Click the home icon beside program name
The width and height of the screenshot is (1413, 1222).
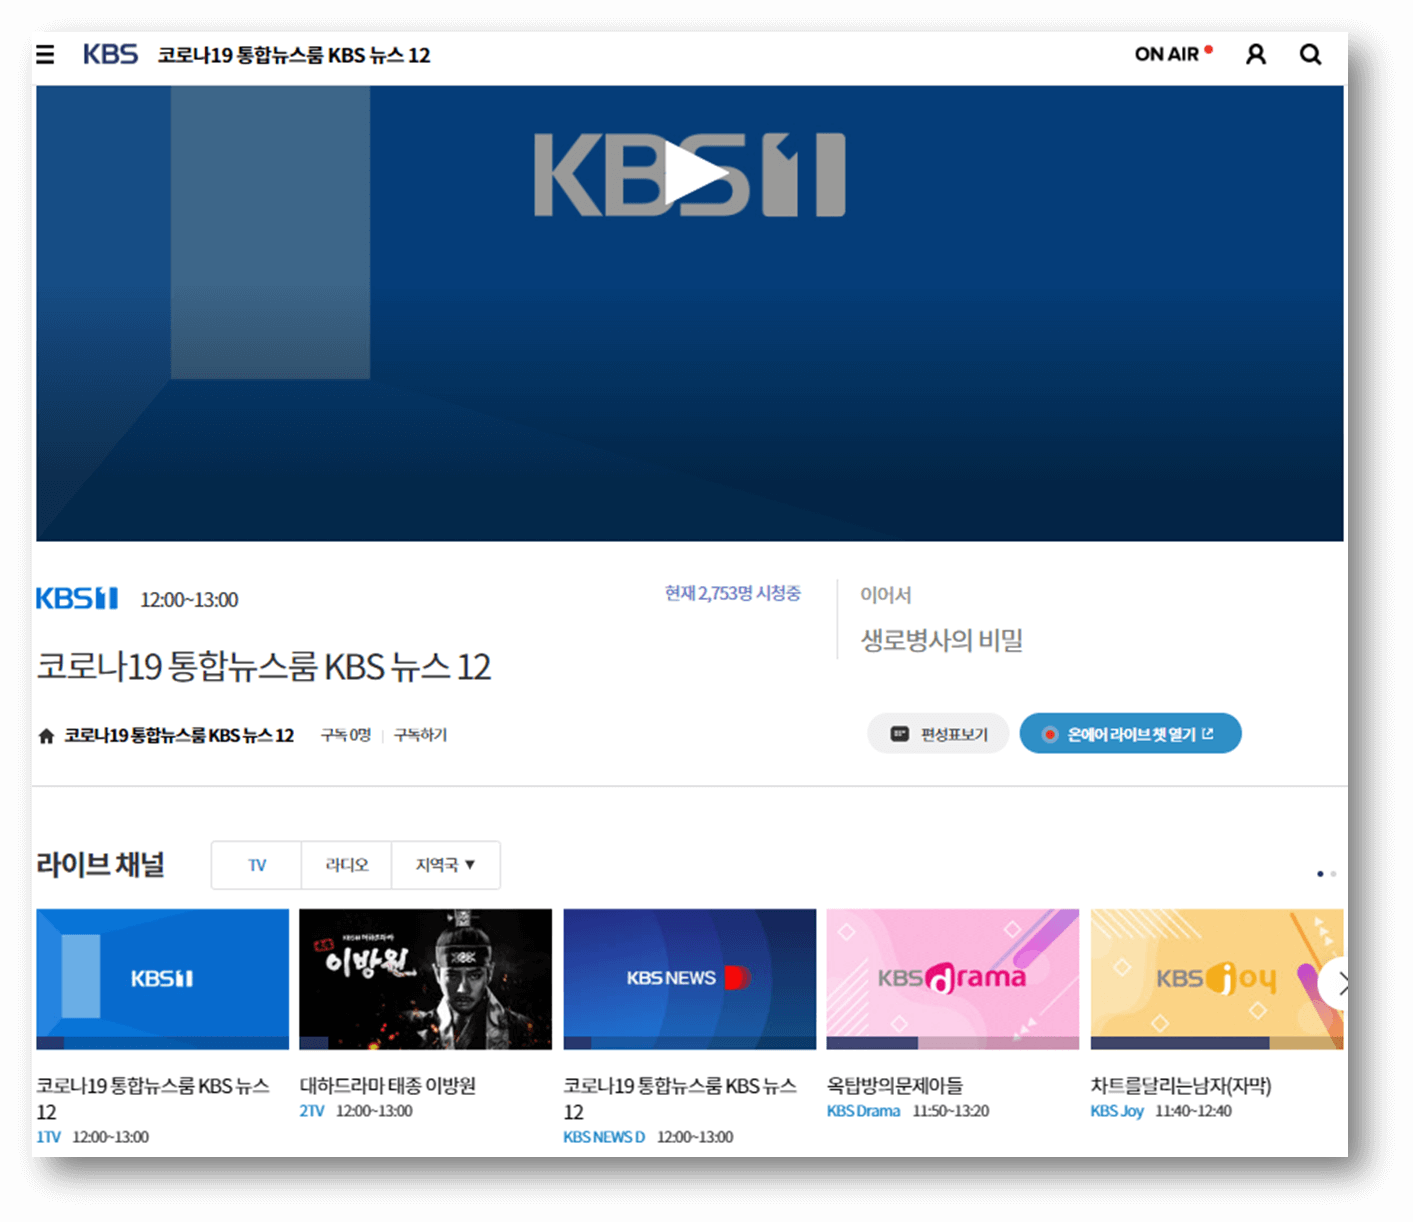[46, 736]
